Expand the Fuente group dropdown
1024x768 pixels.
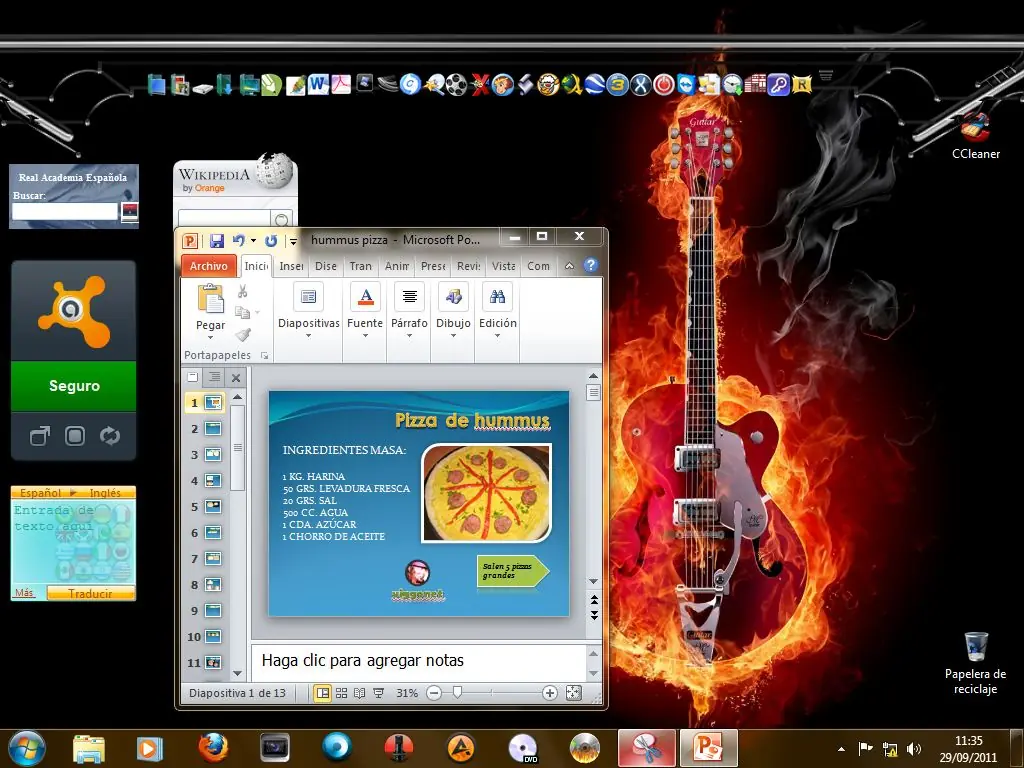(x=365, y=336)
